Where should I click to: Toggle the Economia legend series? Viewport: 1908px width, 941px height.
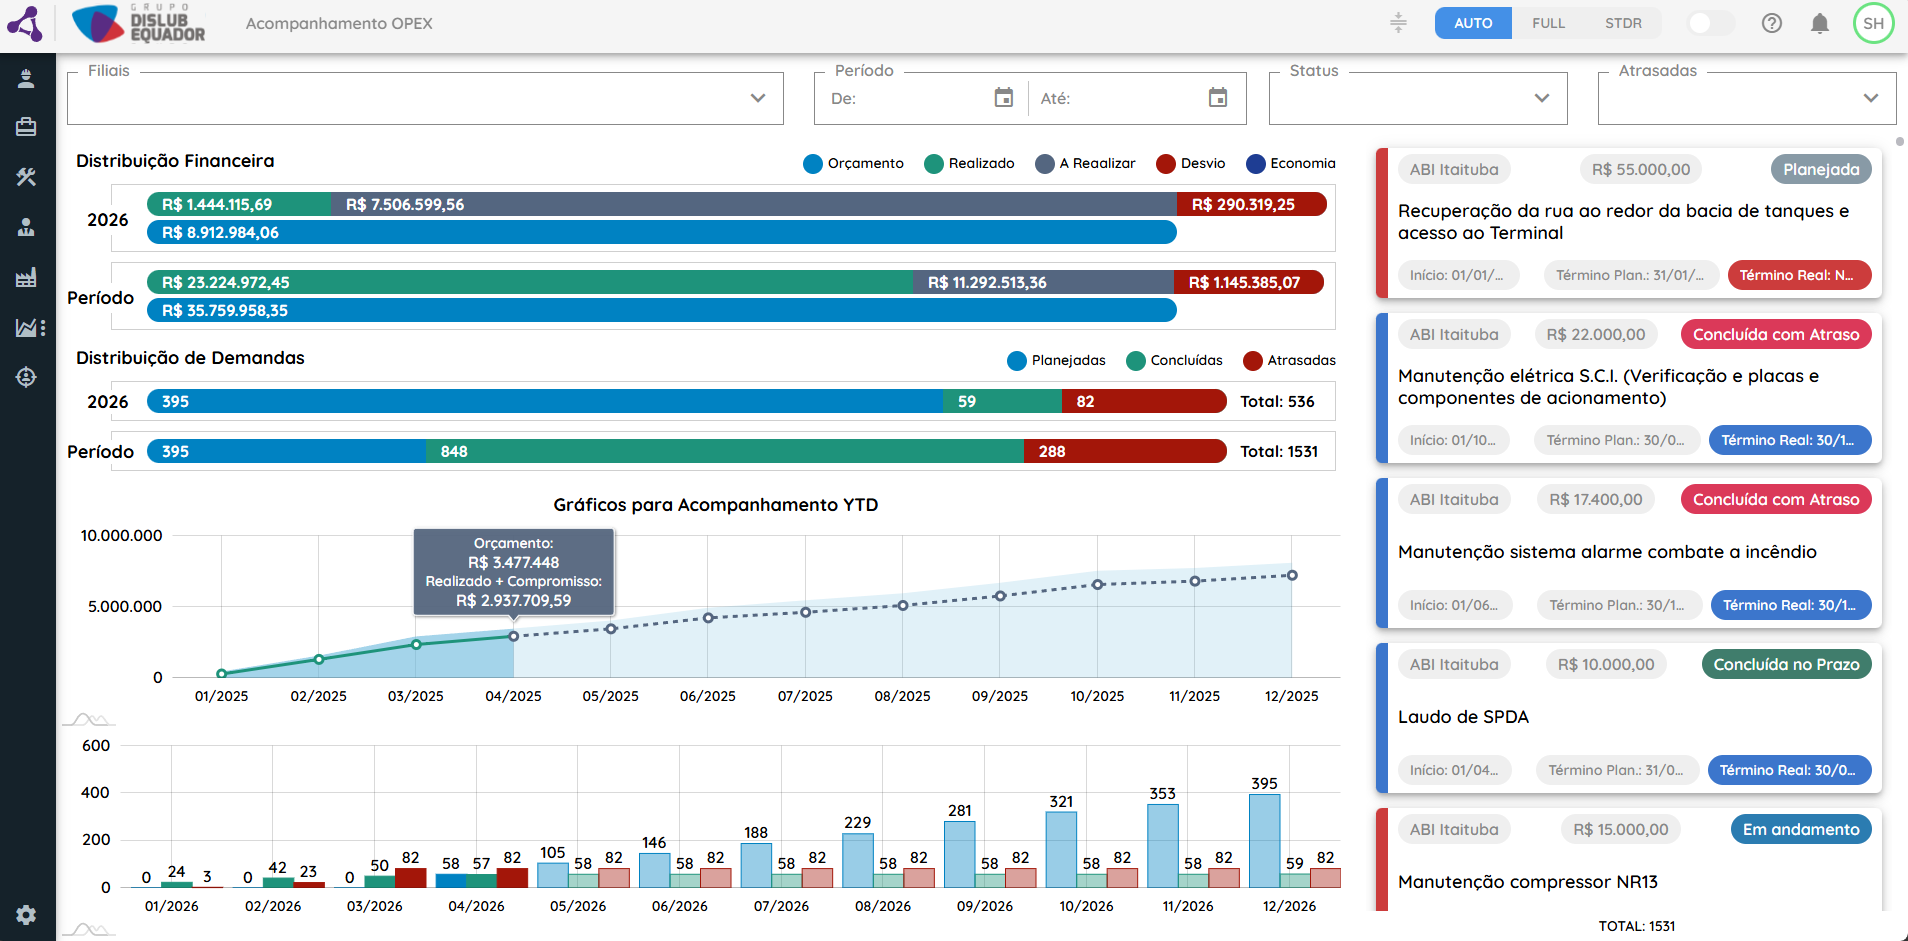tap(1291, 163)
